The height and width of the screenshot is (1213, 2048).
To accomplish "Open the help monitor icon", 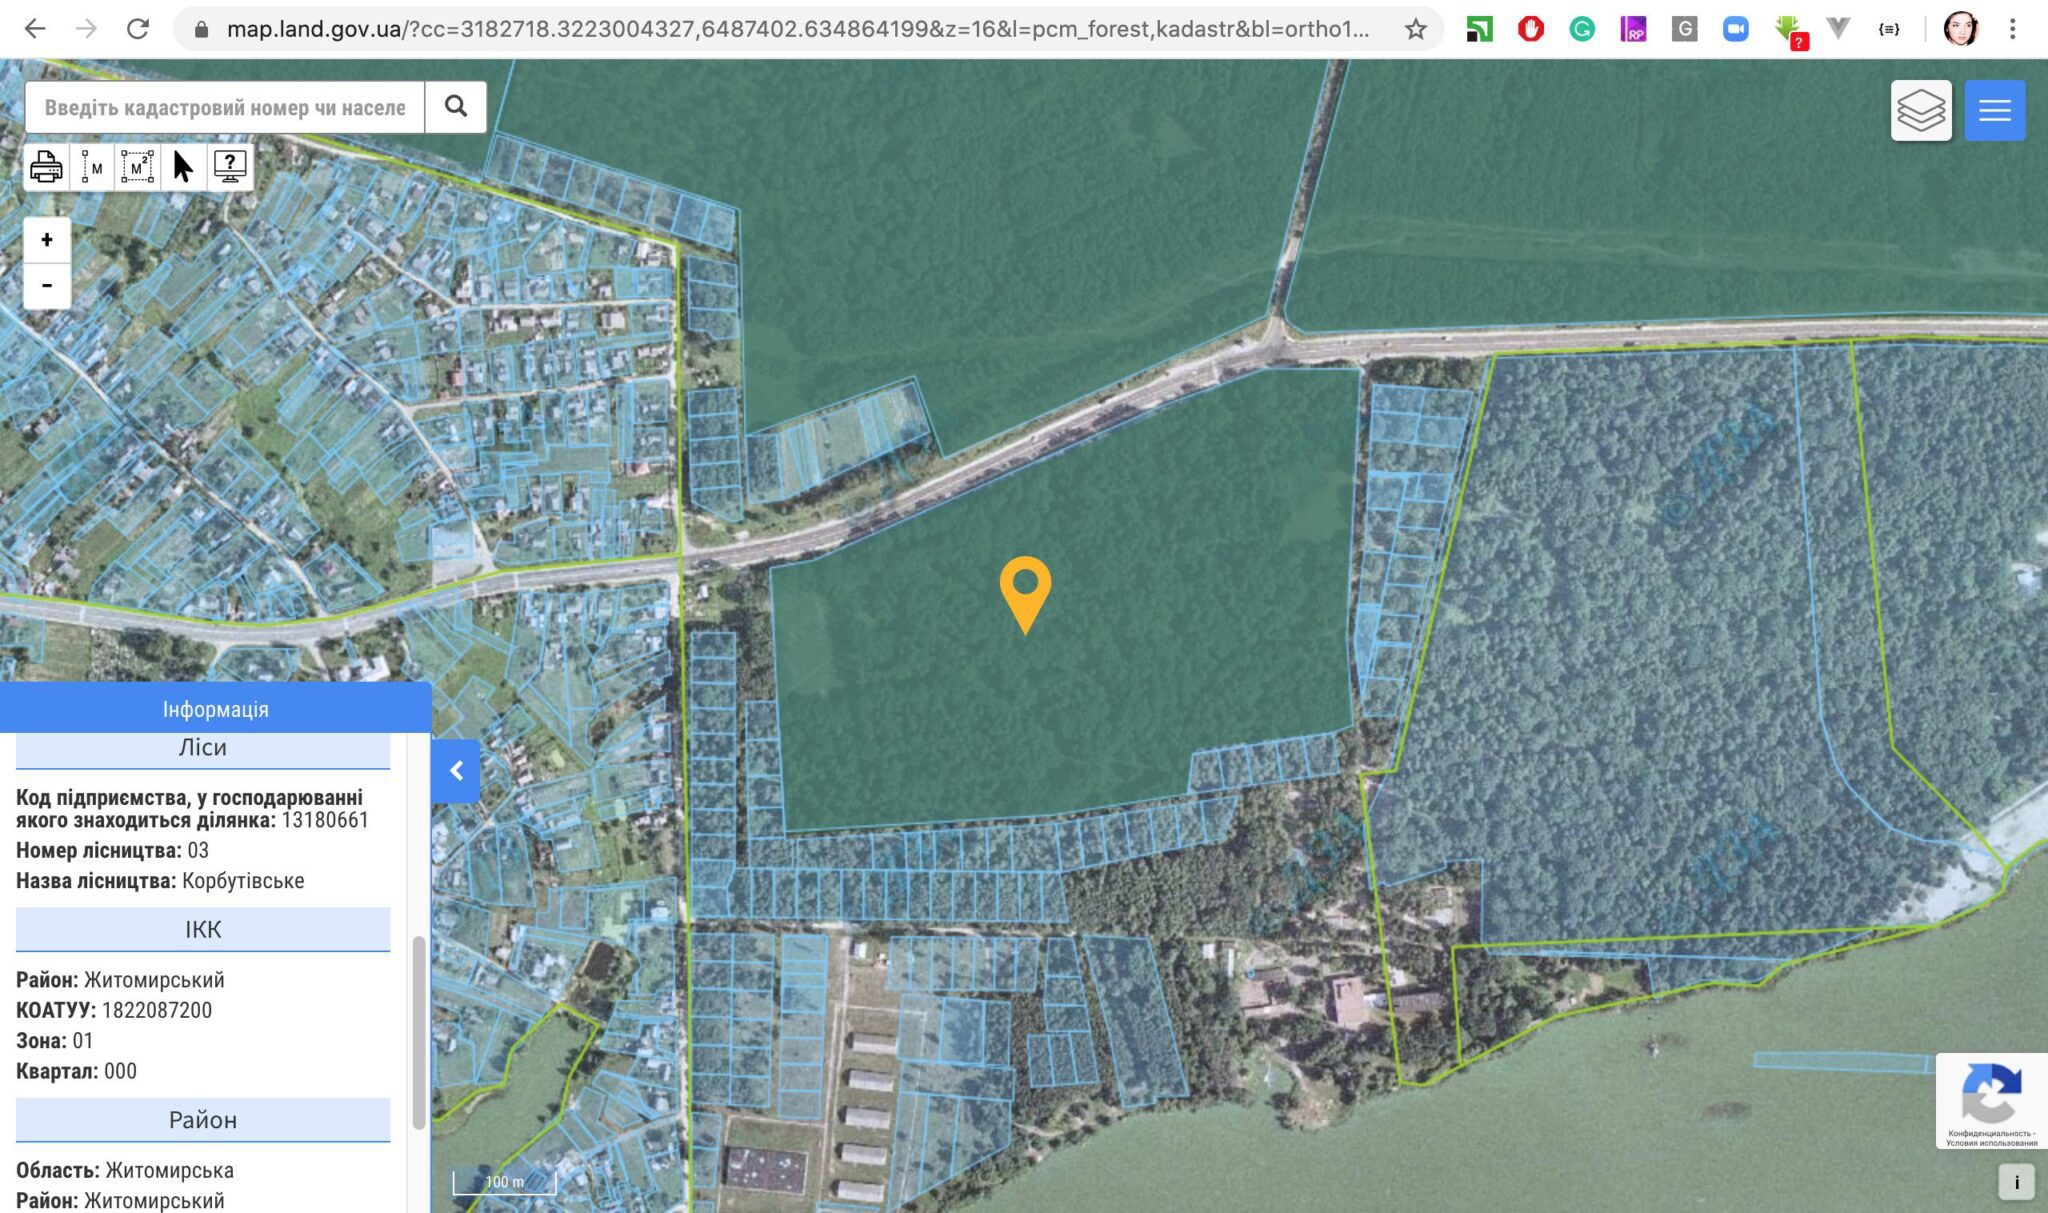I will [230, 166].
